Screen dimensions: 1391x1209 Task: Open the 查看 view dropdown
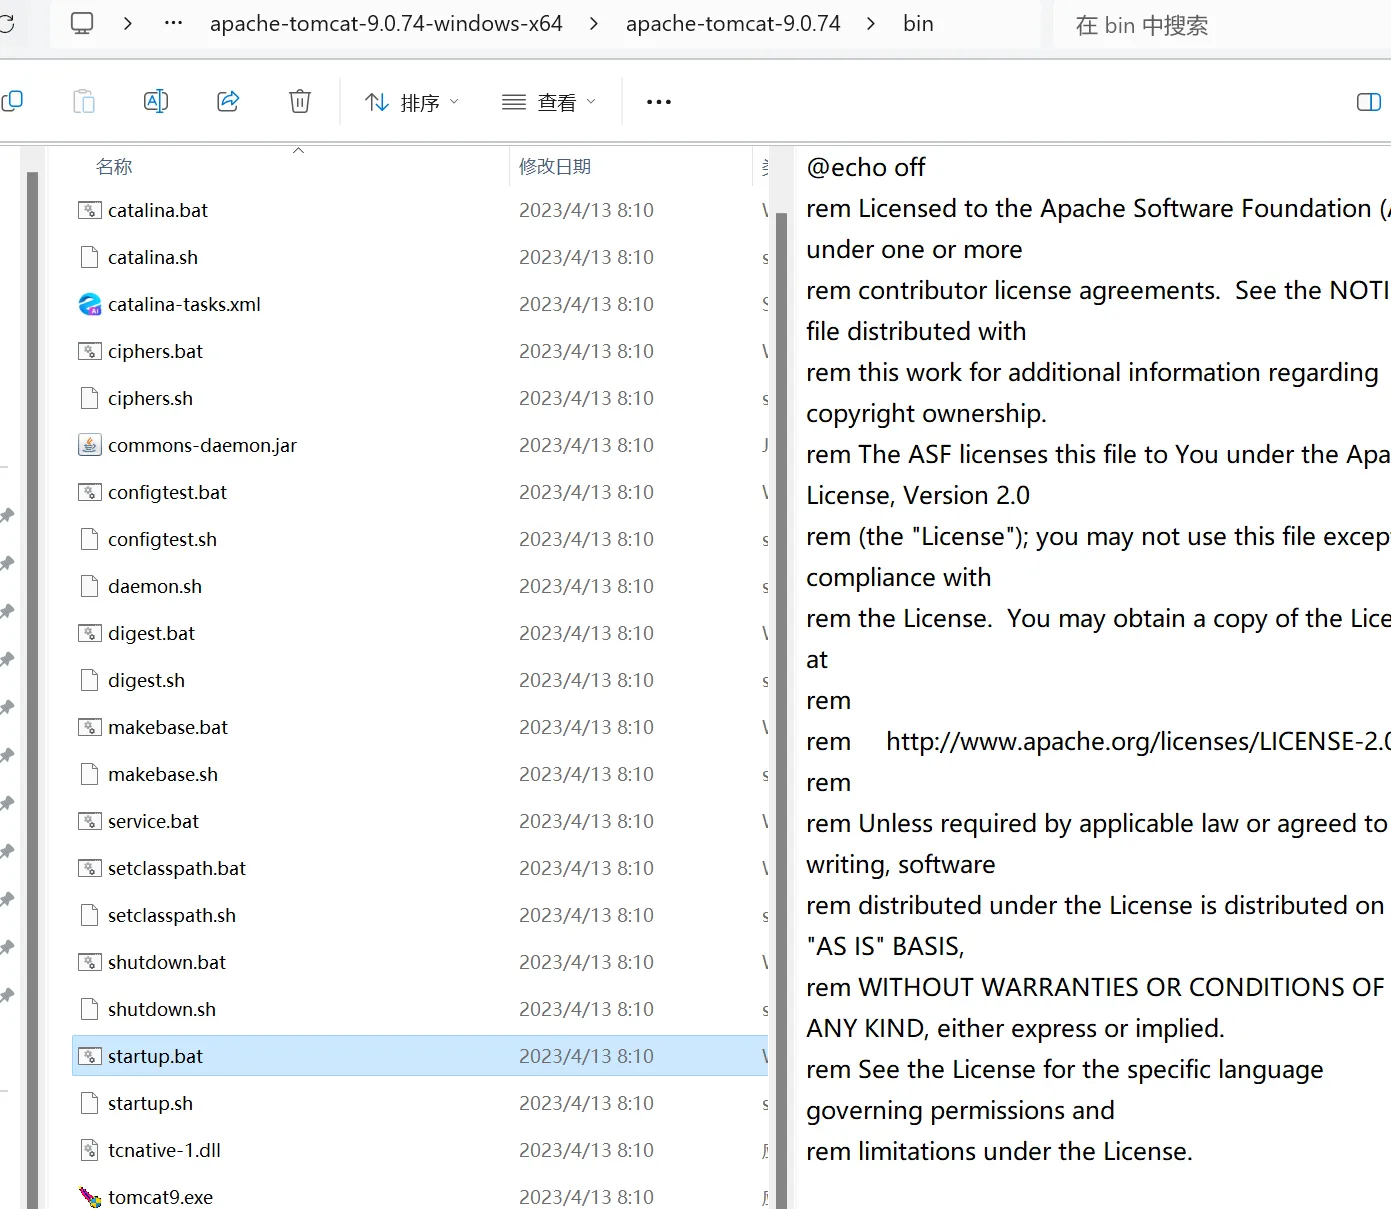click(x=549, y=102)
